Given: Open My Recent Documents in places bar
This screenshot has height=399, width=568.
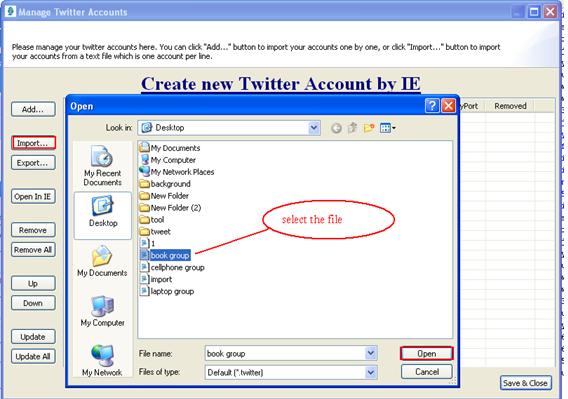Looking at the screenshot, I should 103,166.
